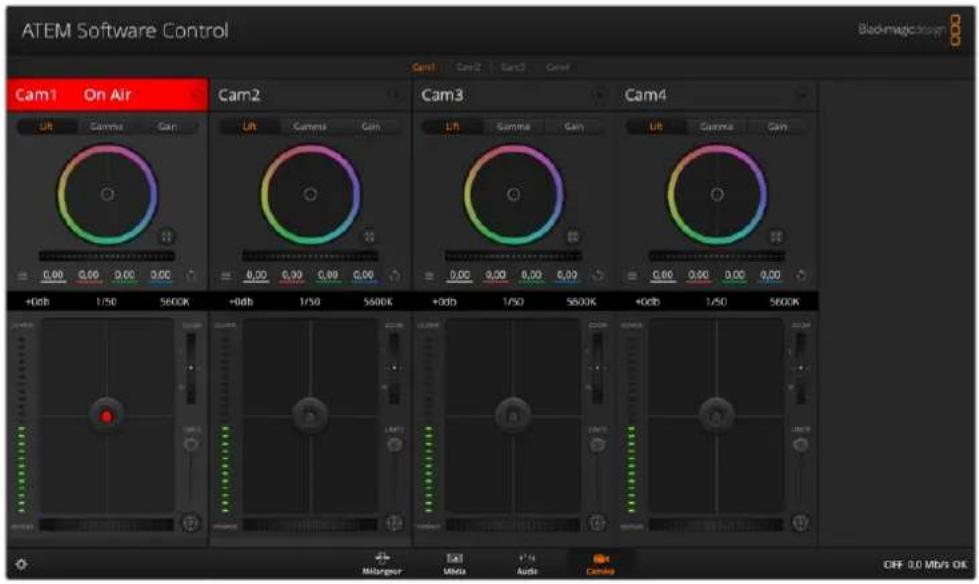This screenshot has height=584, width=979.
Task: Switch to the Média page
Action: pos(455,563)
